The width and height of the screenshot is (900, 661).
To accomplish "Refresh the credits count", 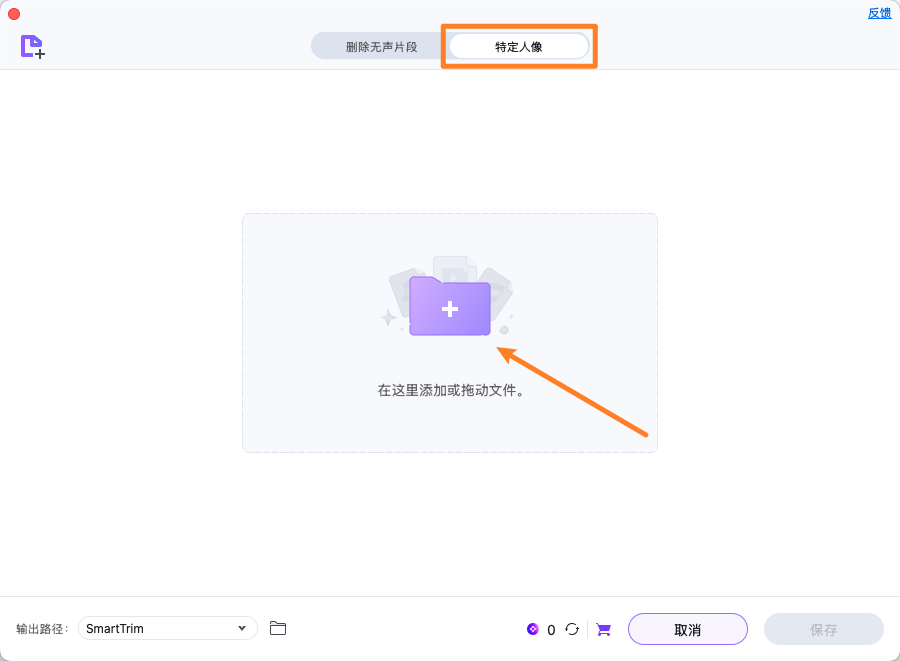I will tap(572, 629).
